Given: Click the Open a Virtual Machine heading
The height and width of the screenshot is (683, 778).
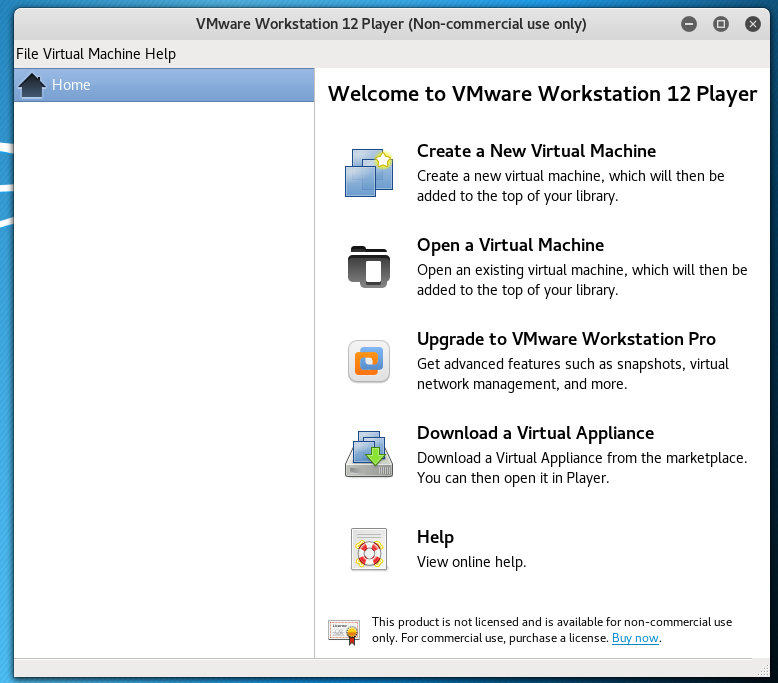Looking at the screenshot, I should [x=510, y=245].
